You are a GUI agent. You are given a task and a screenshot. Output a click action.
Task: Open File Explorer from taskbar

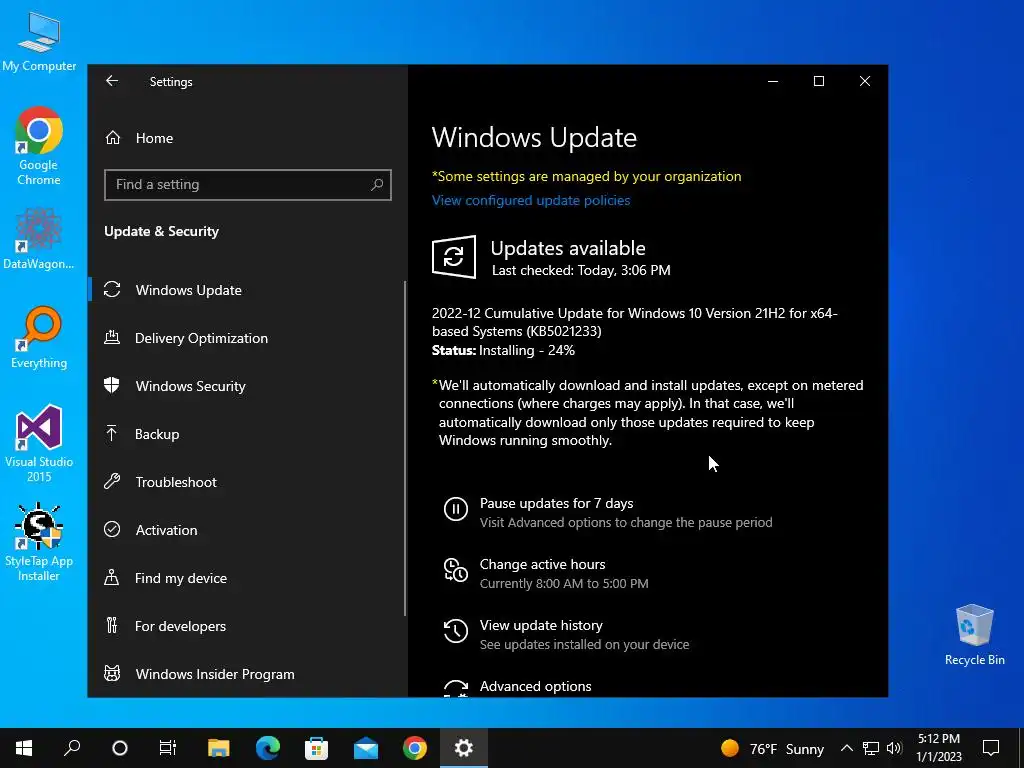[219, 748]
